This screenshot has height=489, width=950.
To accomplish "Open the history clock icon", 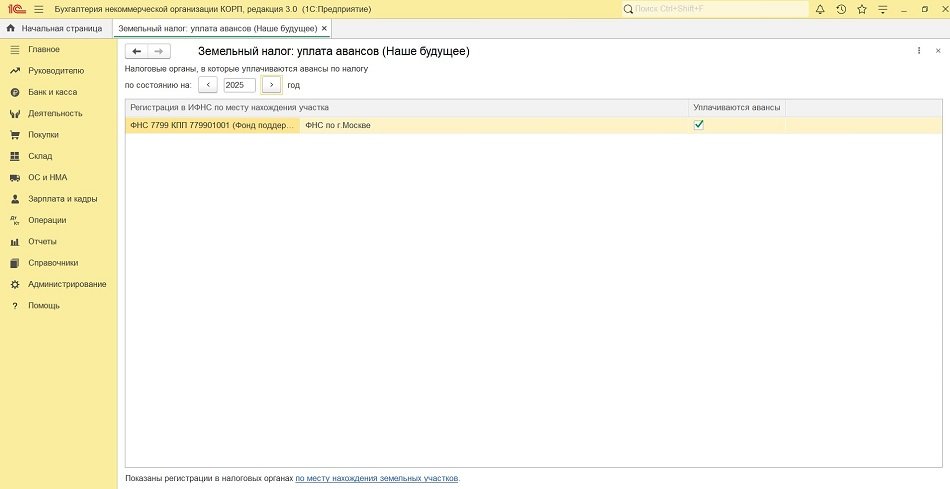I will coord(841,9).
